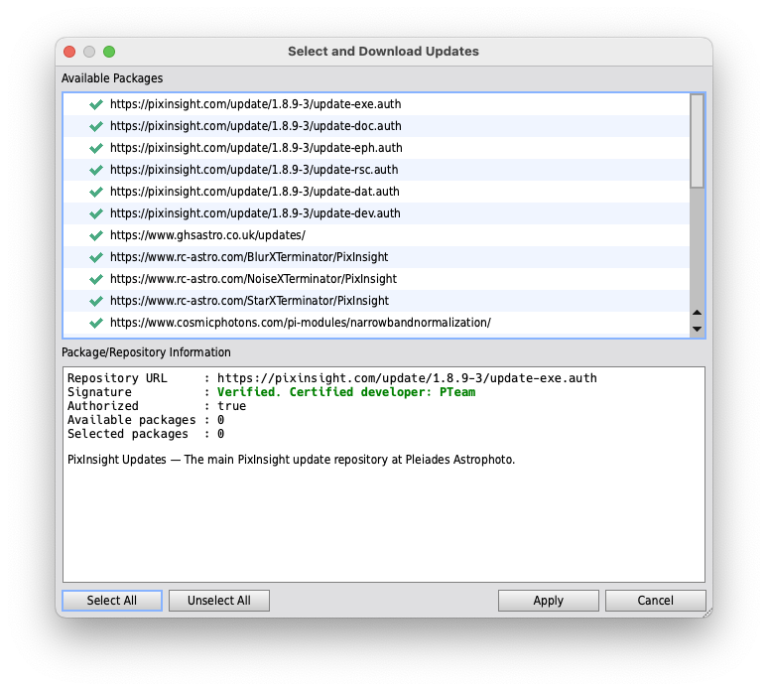
Task: Click the scroll down arrow in package list
Action: pyautogui.click(x=697, y=329)
